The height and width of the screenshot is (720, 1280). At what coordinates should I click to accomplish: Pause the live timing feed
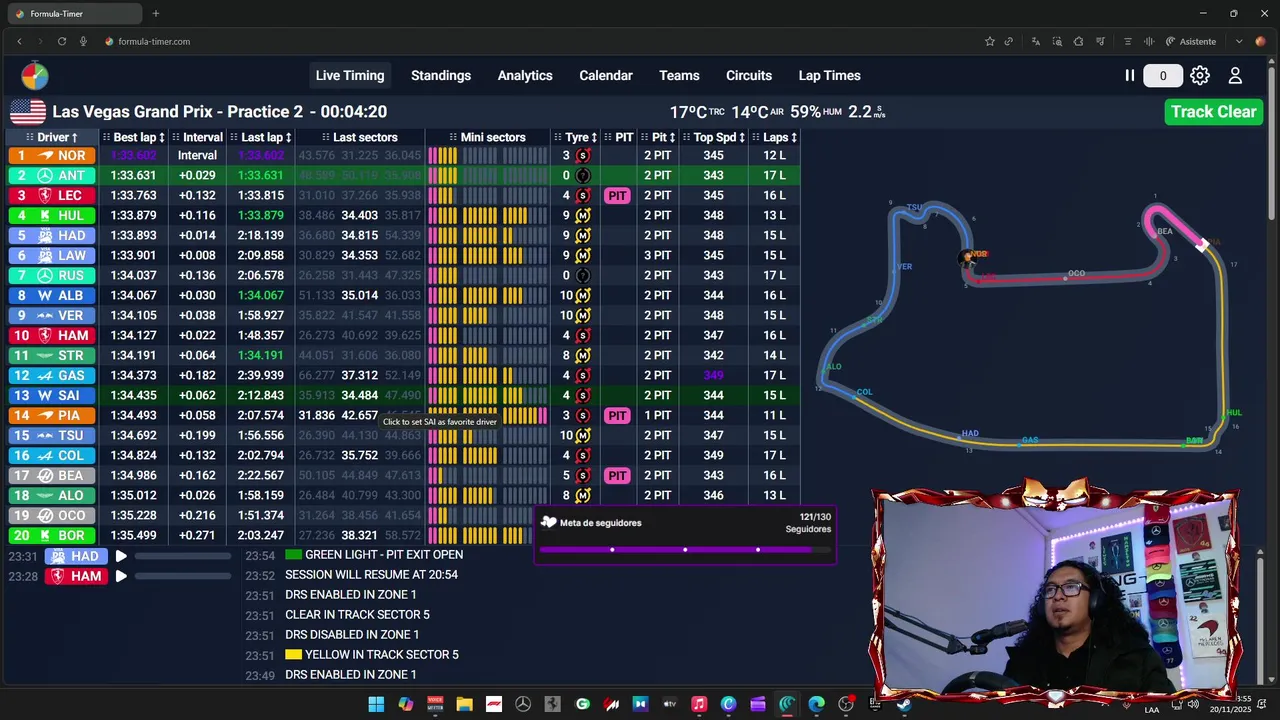[x=1130, y=76]
